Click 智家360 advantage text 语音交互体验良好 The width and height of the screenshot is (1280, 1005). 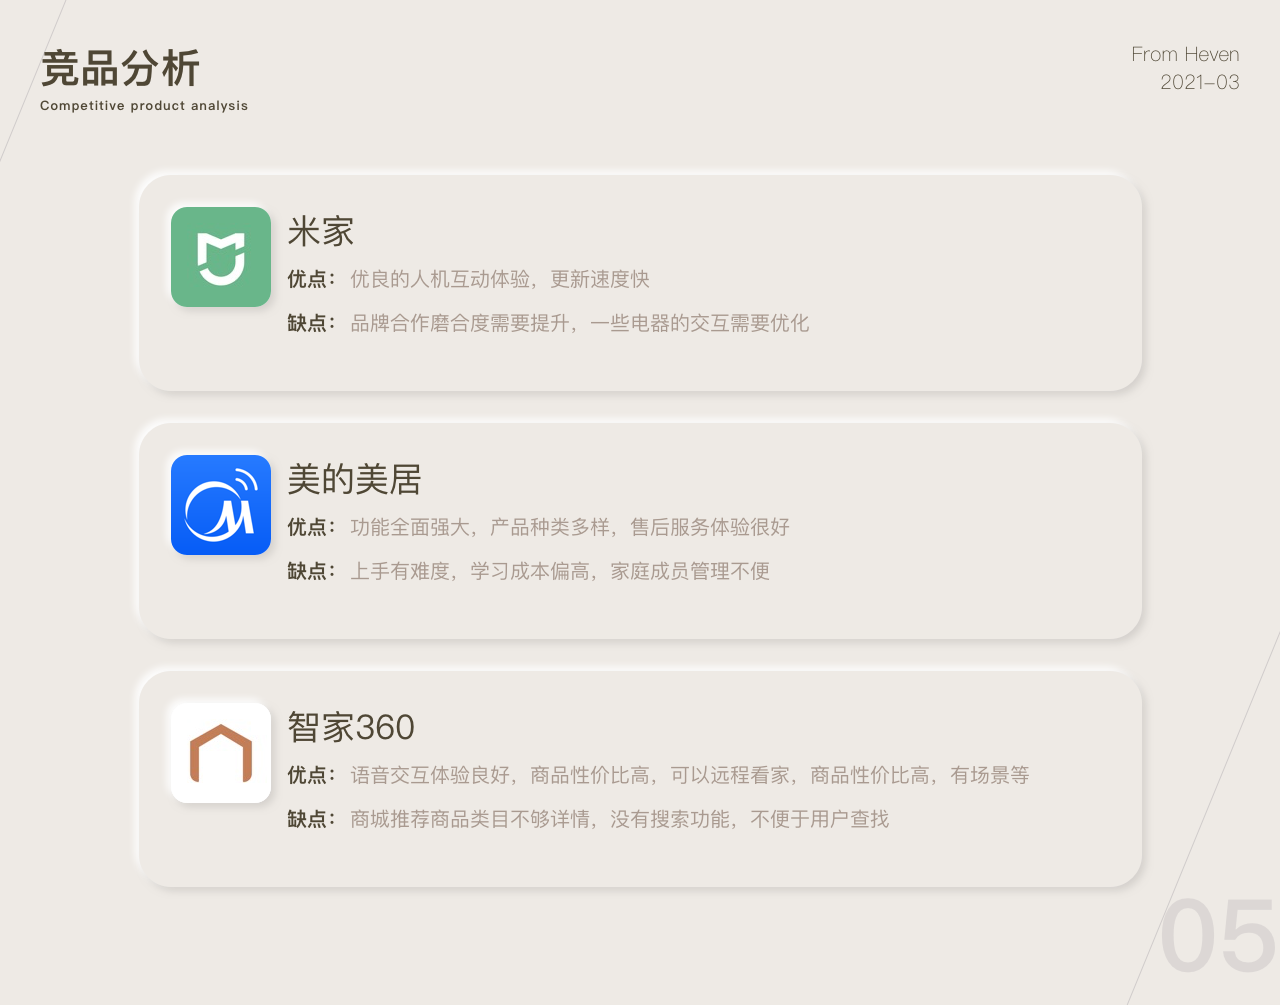coord(430,775)
